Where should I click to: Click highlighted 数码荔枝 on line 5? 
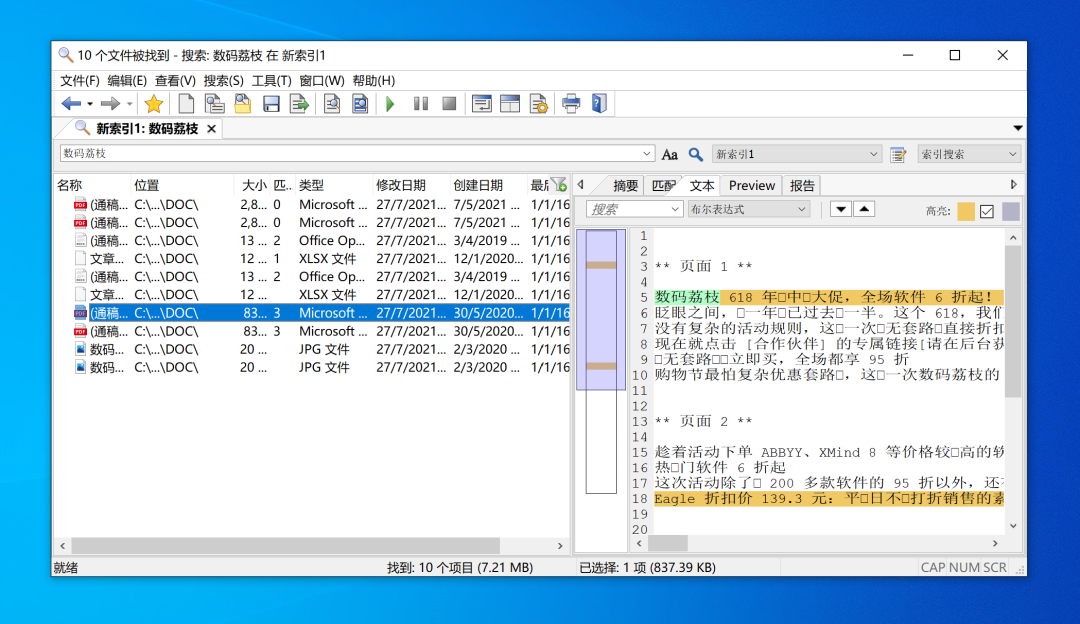pos(687,297)
